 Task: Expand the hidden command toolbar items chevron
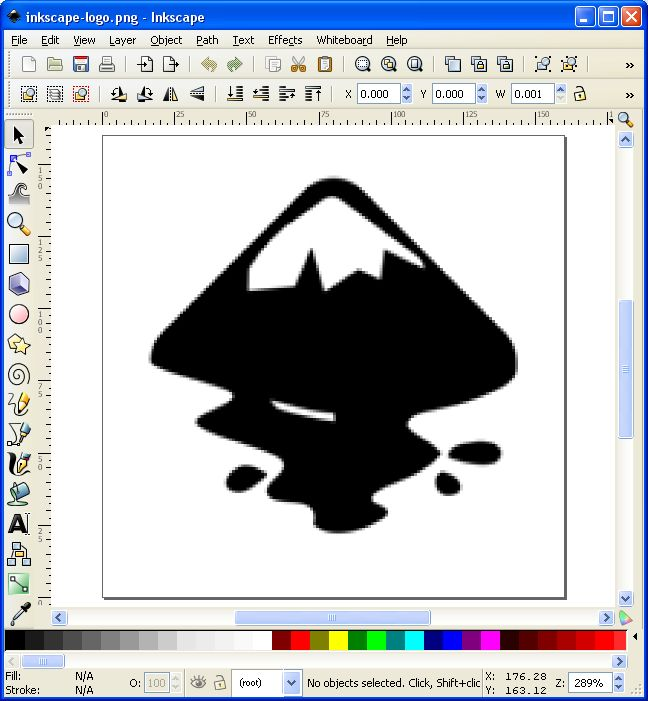click(629, 65)
